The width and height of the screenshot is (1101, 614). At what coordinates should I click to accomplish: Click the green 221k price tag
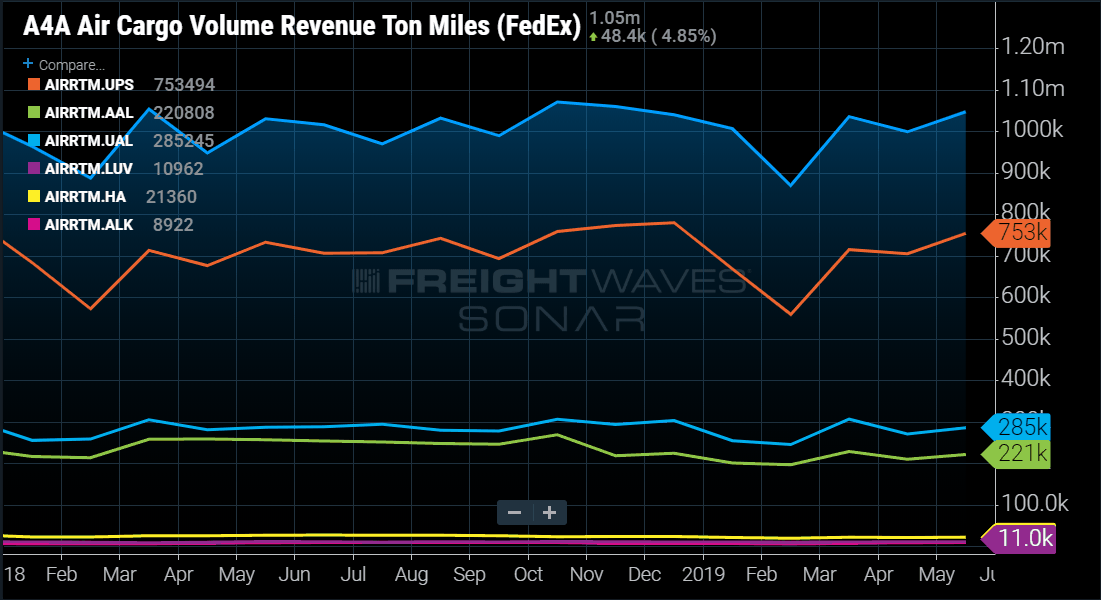point(1016,455)
